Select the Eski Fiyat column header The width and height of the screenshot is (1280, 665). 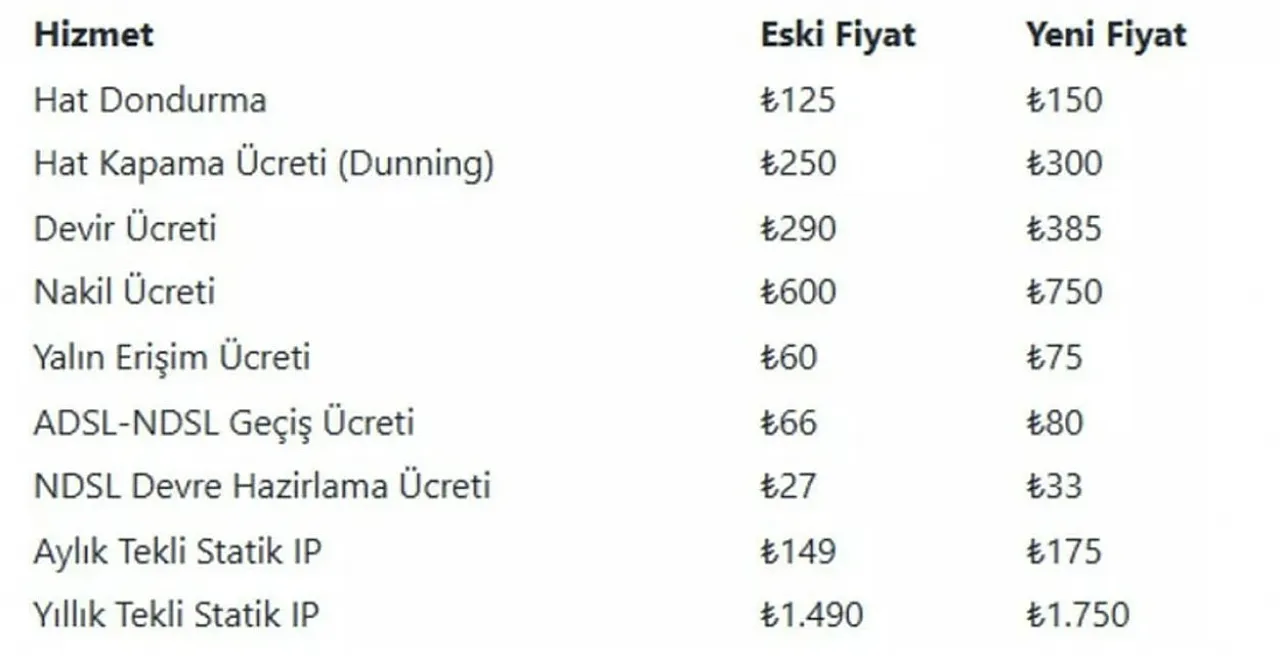point(838,35)
